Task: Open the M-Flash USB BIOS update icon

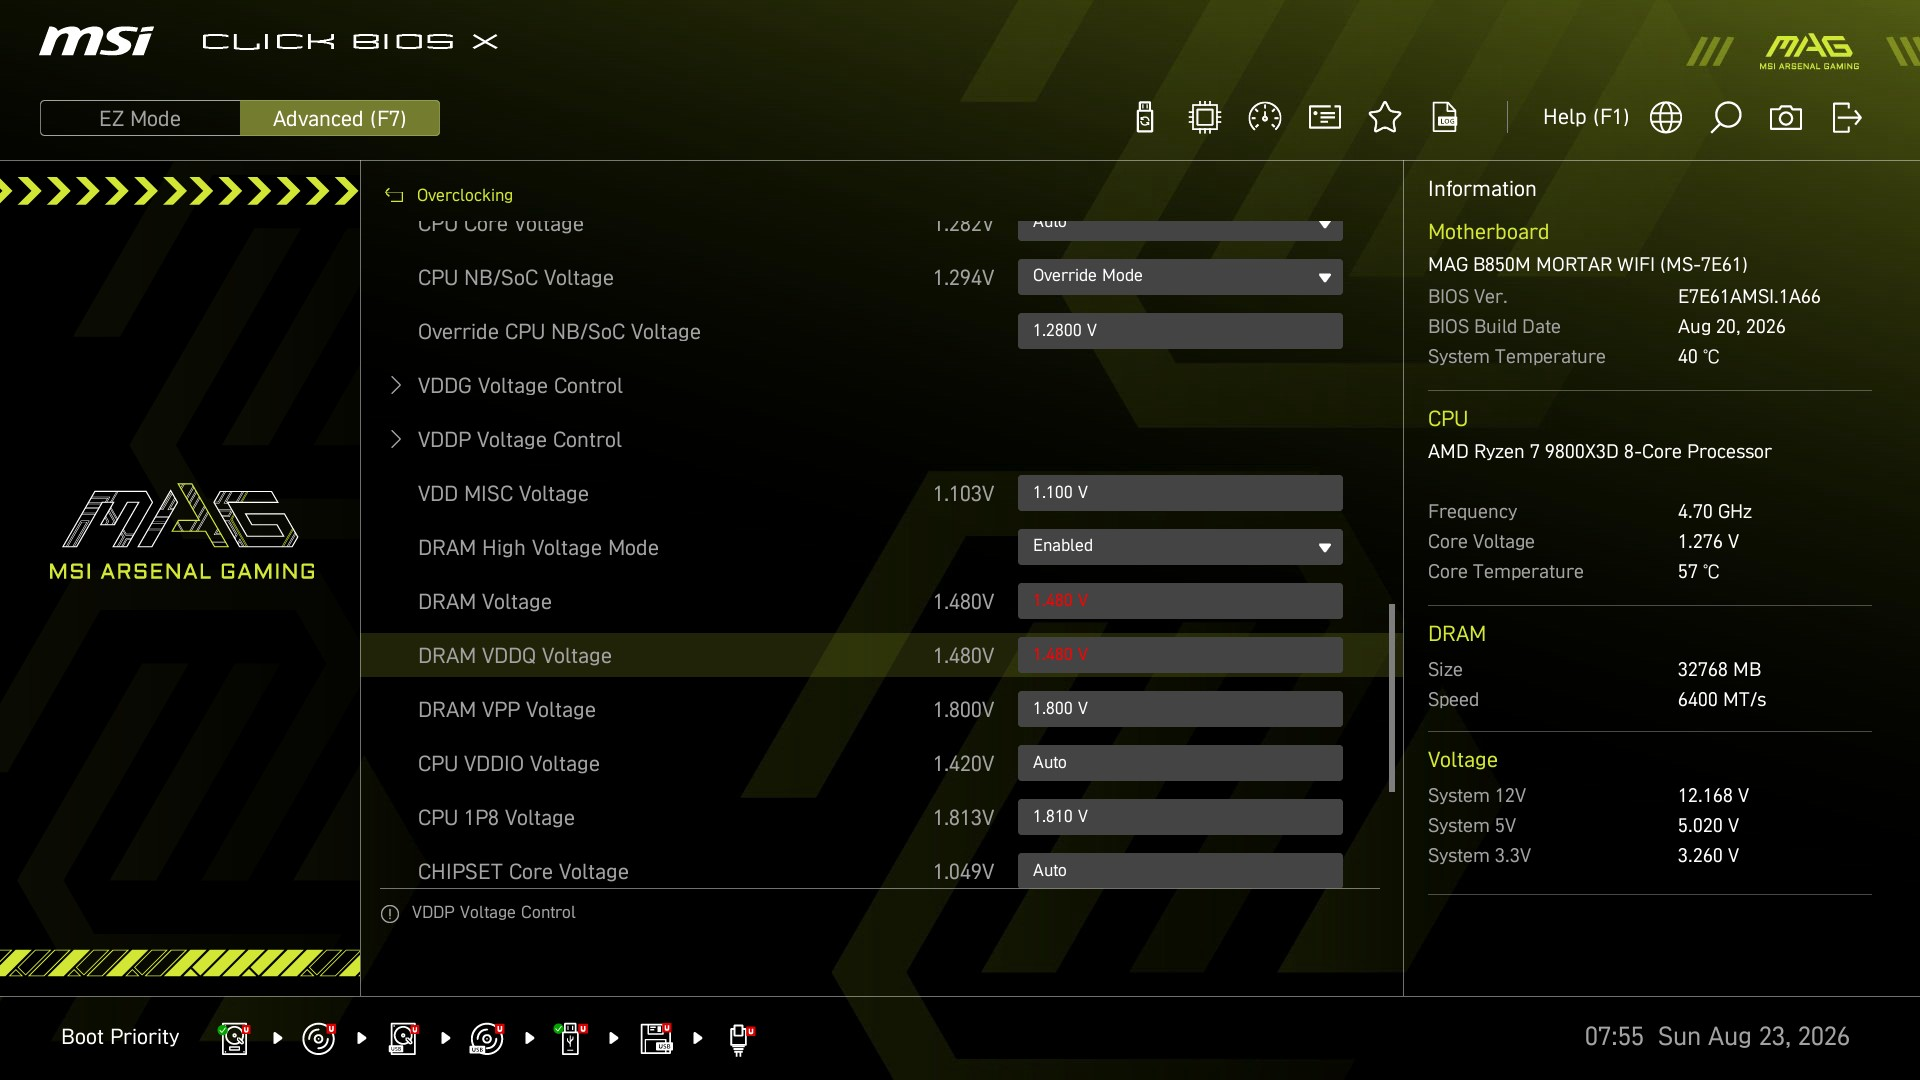Action: [x=1145, y=118]
